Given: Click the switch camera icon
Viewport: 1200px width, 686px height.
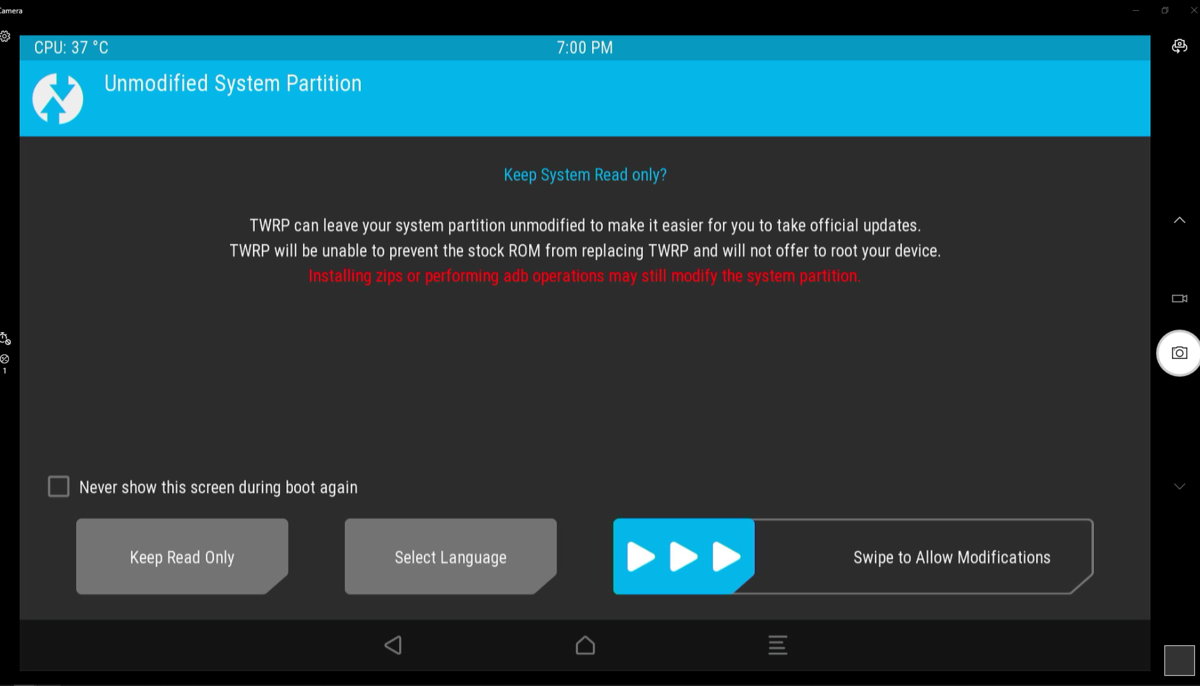Looking at the screenshot, I should coord(1180,46).
